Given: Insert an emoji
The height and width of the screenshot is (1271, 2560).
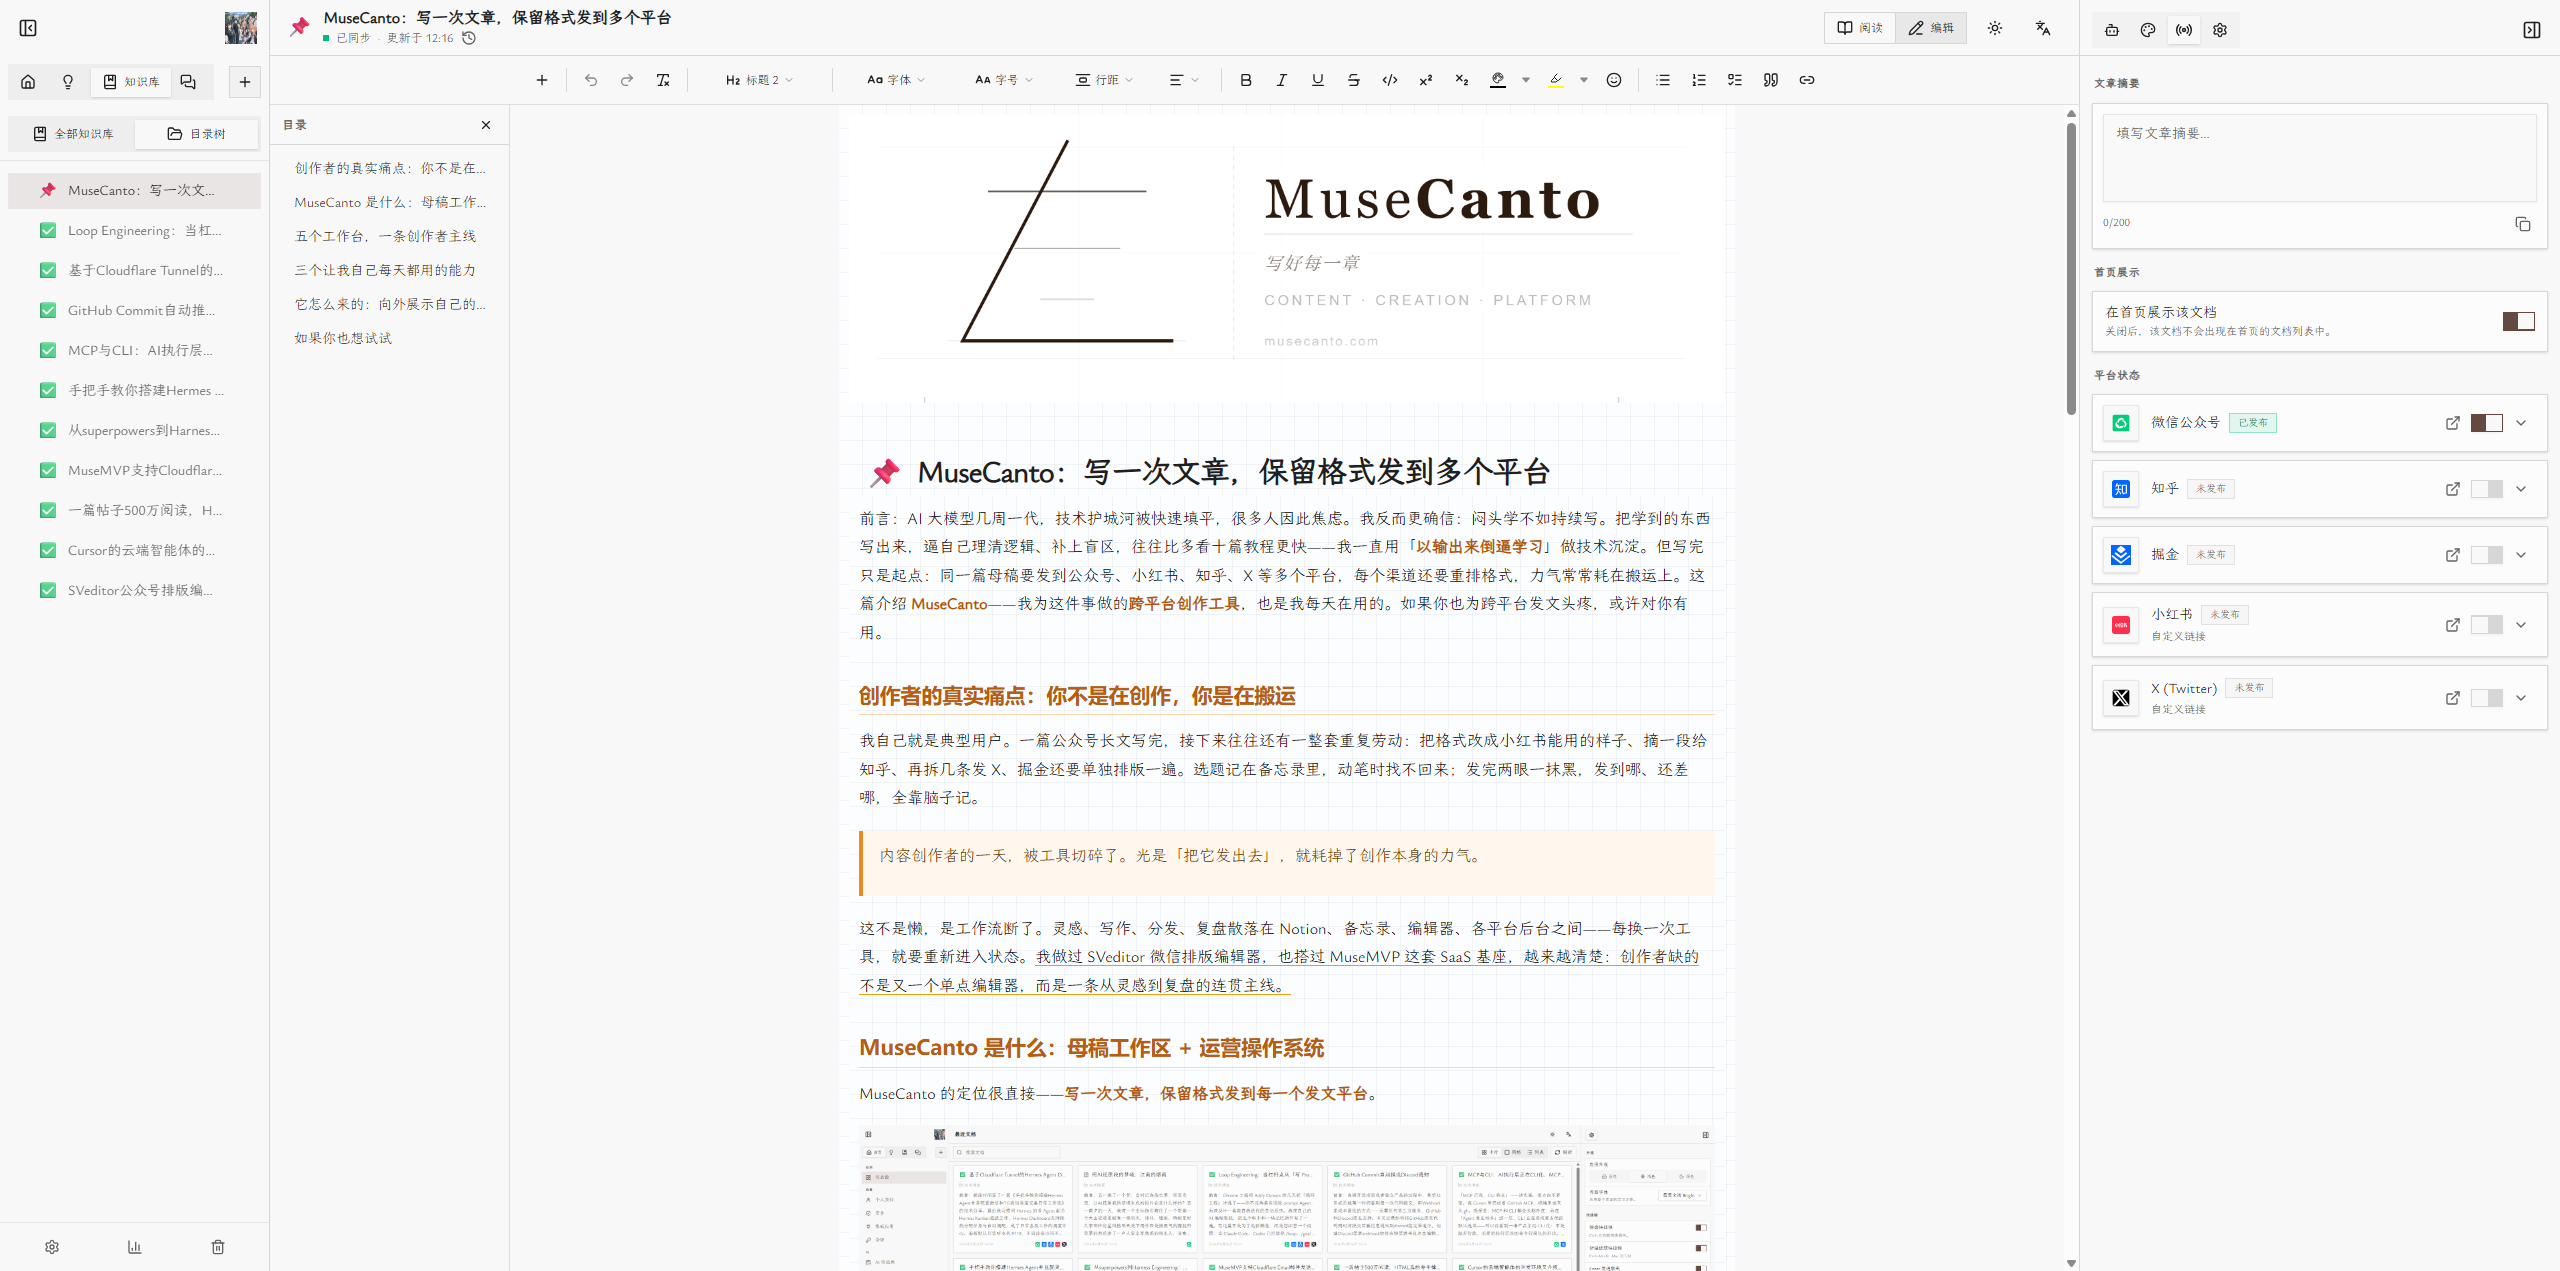Looking at the screenshot, I should coord(1614,80).
